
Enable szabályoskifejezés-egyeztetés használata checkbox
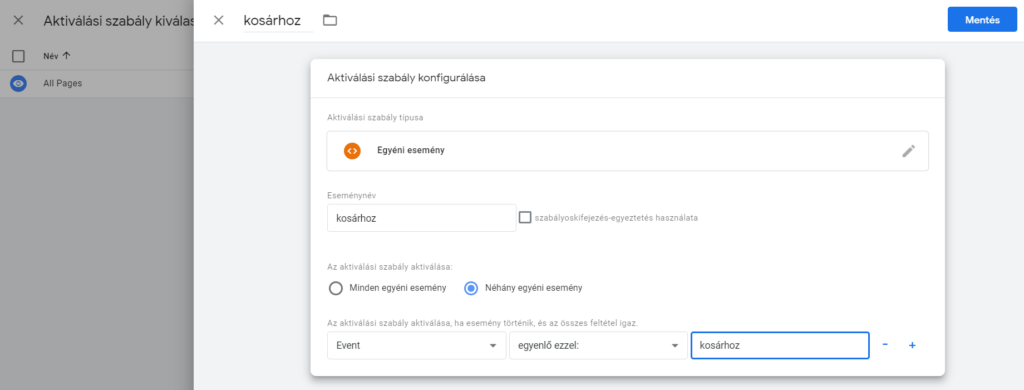(x=525, y=218)
